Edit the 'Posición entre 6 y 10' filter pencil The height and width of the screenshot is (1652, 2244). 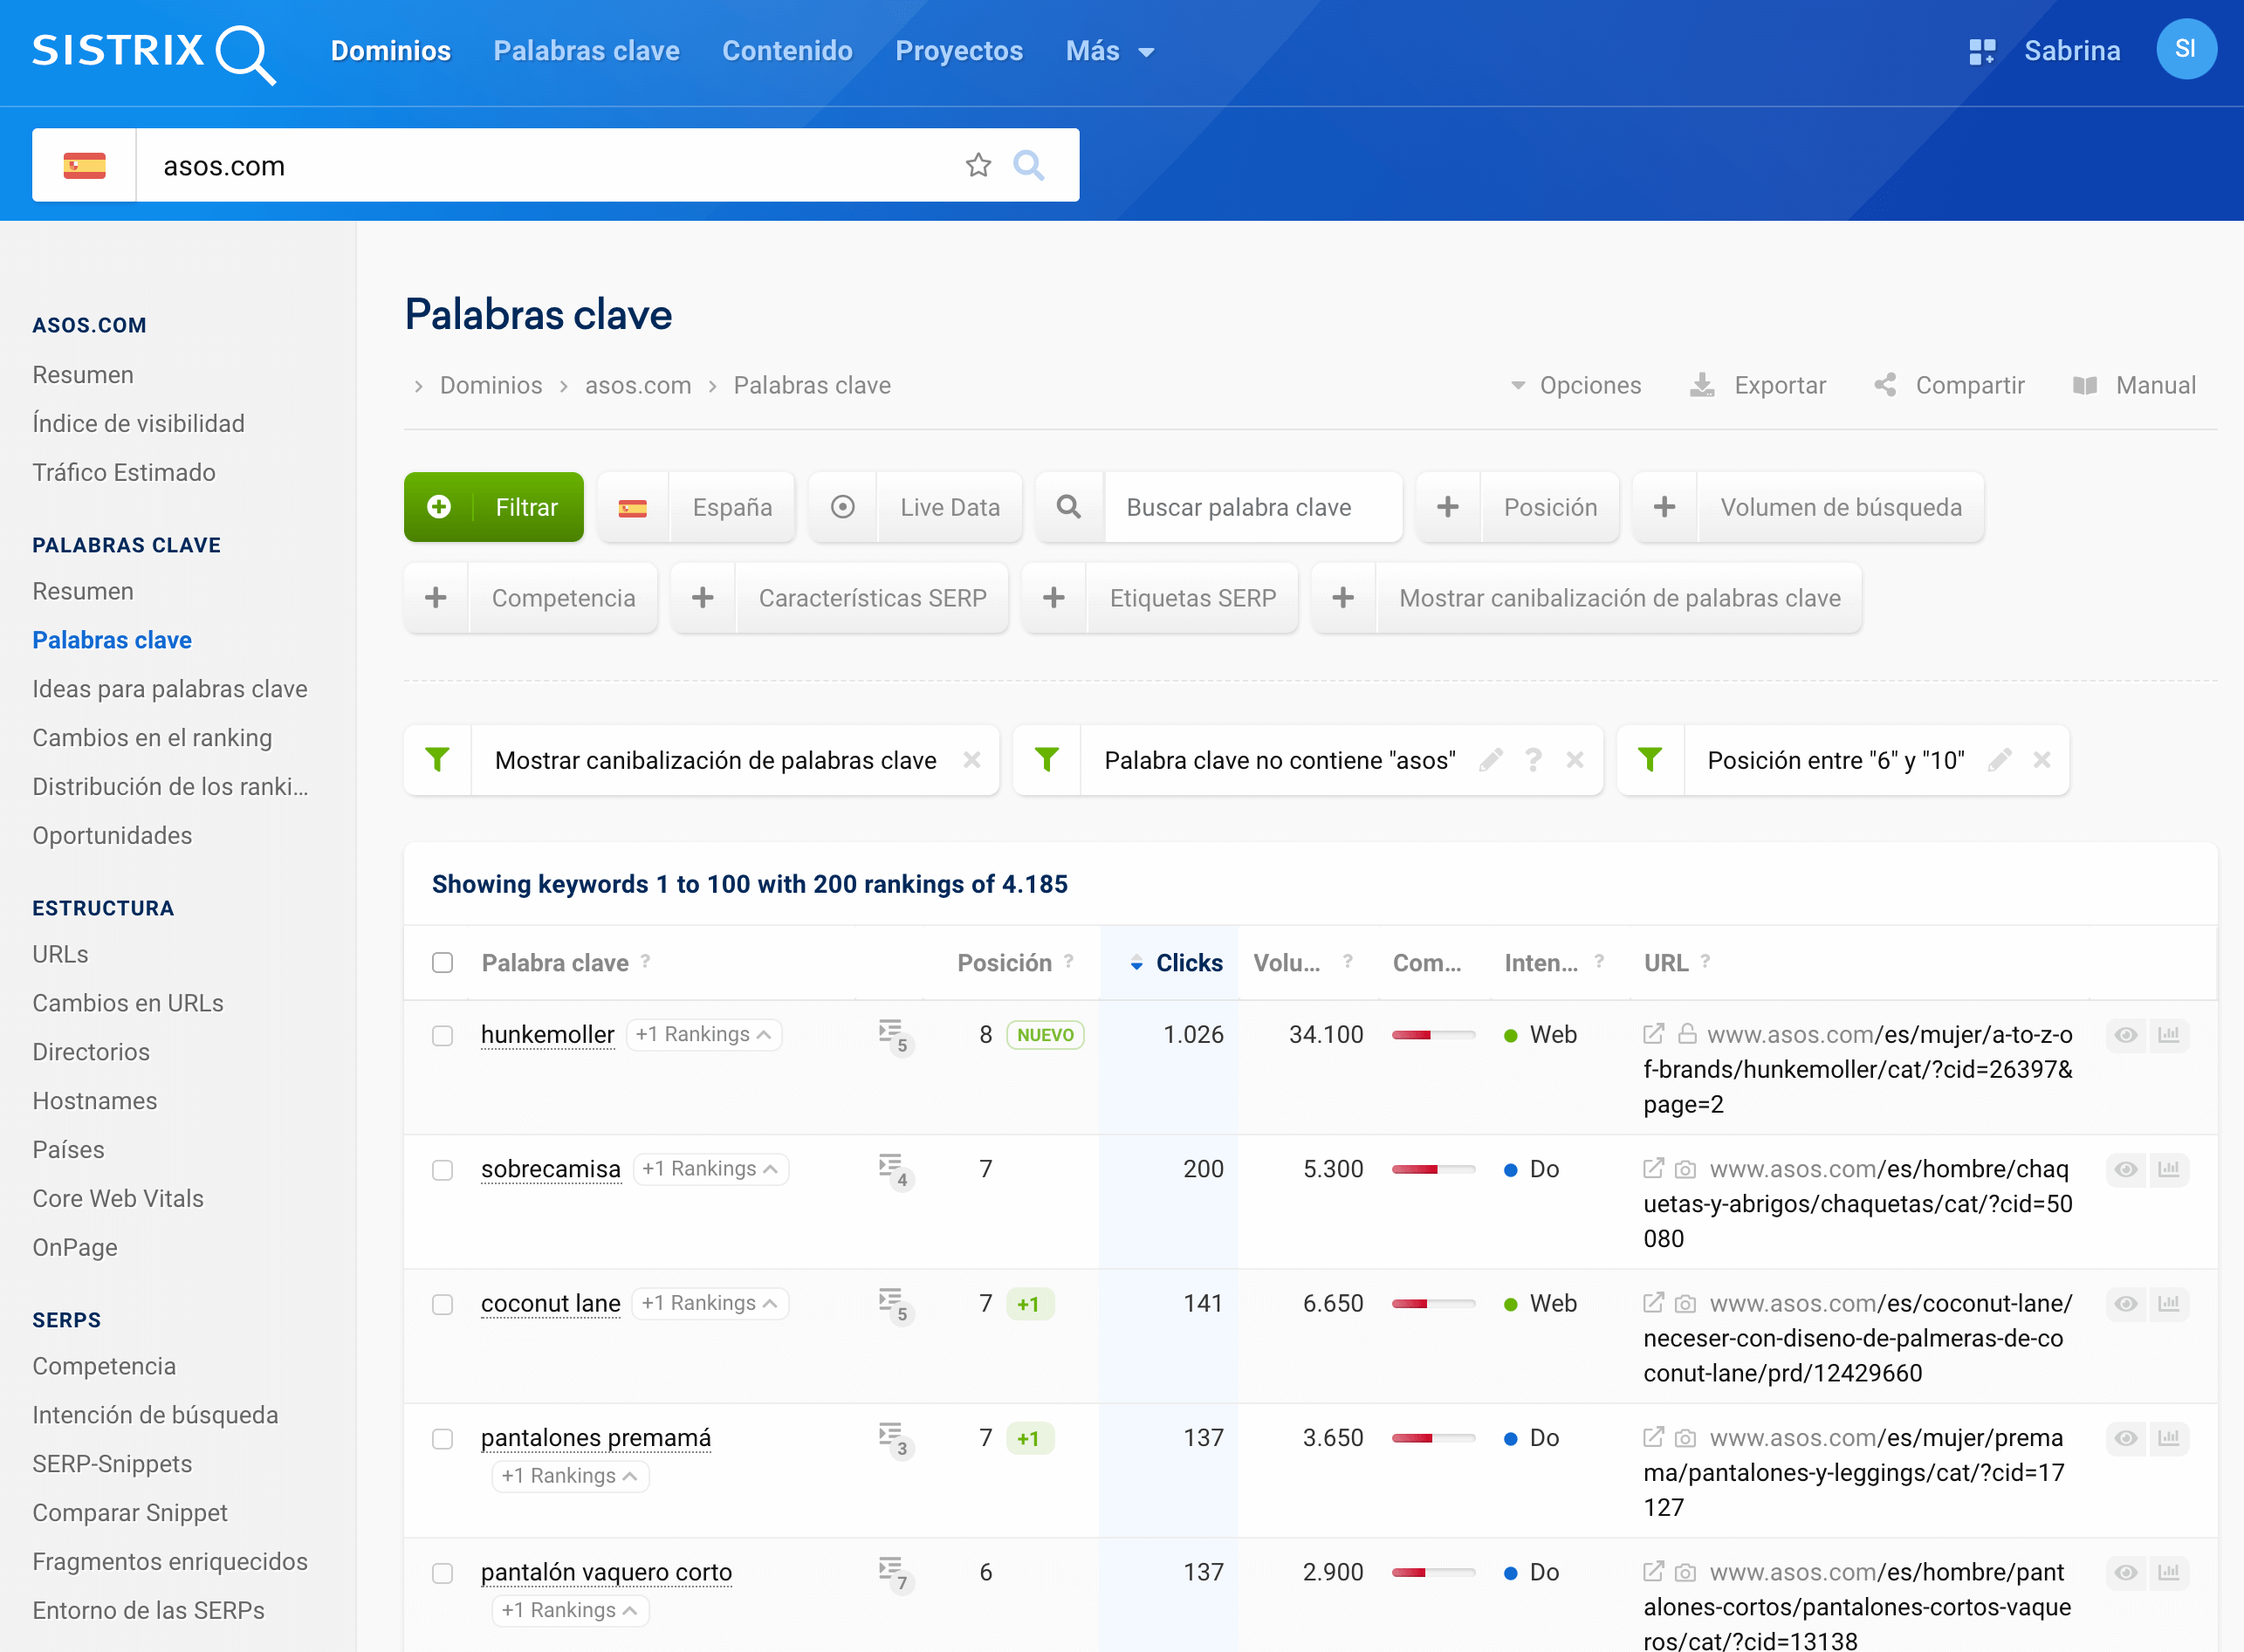coord(1999,760)
